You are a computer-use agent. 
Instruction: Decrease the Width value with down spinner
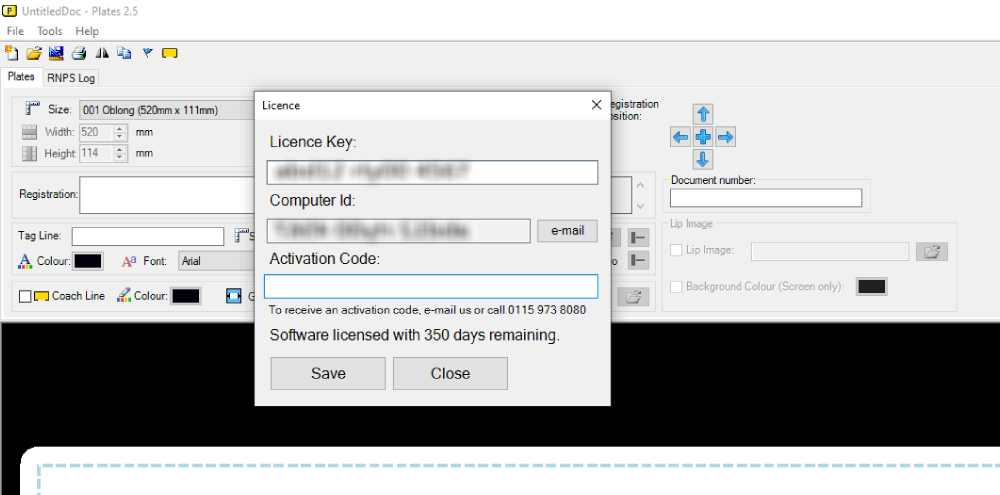120,137
